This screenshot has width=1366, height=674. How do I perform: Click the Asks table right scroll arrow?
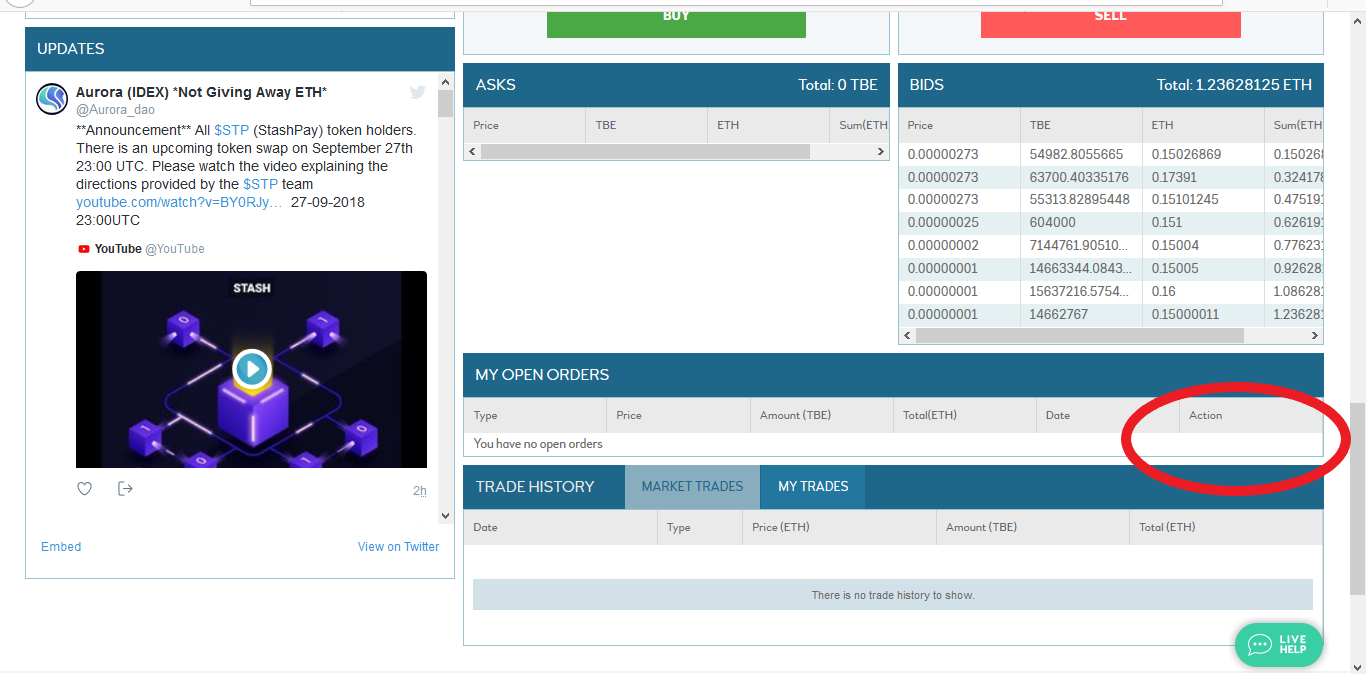881,152
